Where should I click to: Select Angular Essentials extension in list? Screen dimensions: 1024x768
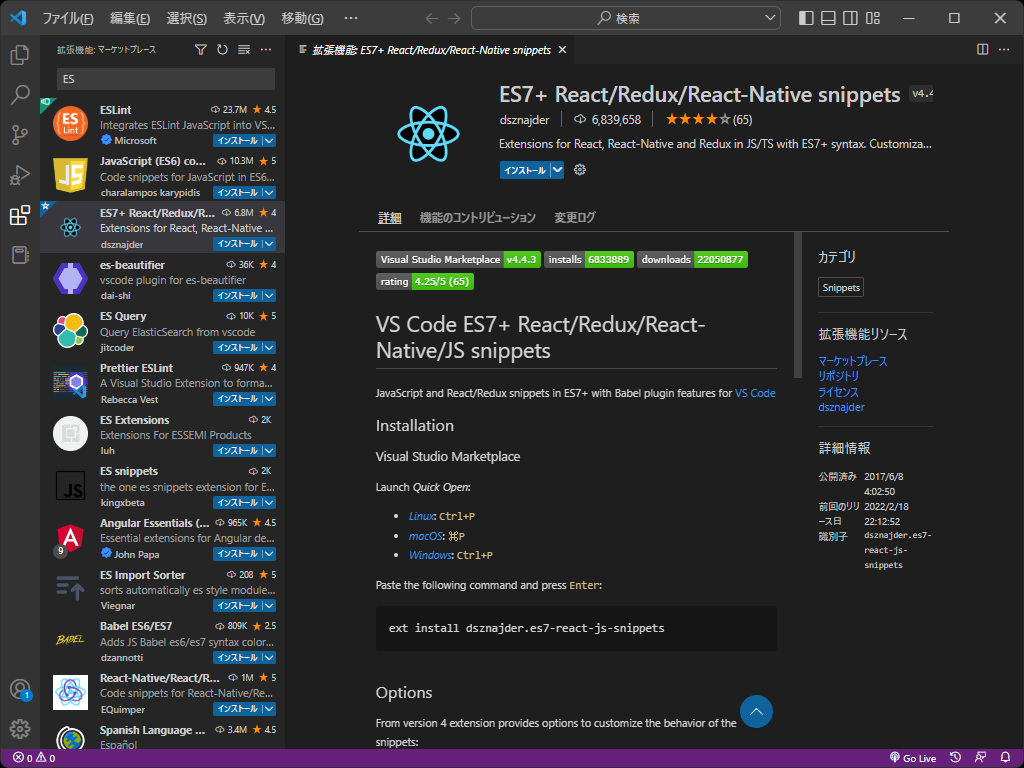pos(162,538)
